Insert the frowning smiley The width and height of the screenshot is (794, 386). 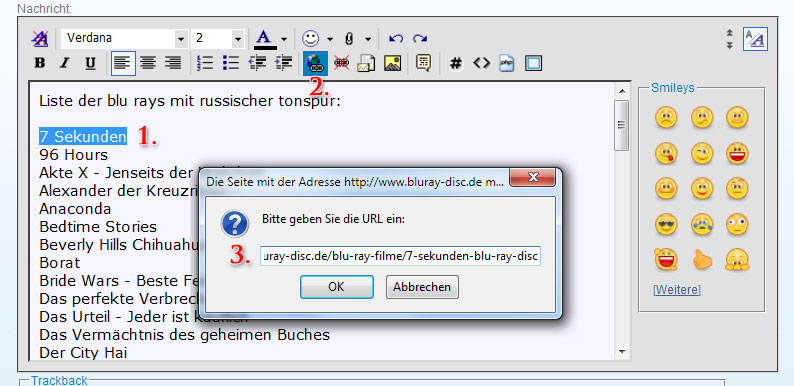[666, 118]
